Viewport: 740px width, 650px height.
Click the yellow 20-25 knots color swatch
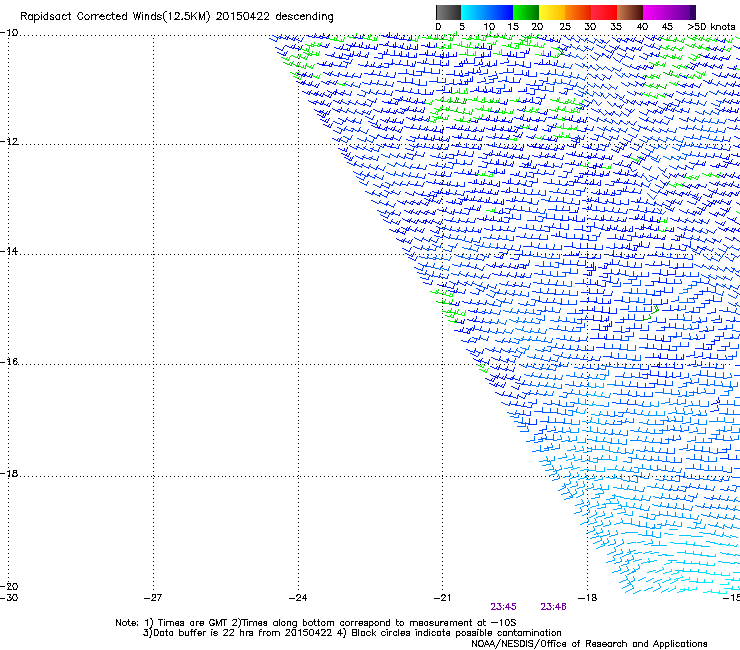(552, 12)
